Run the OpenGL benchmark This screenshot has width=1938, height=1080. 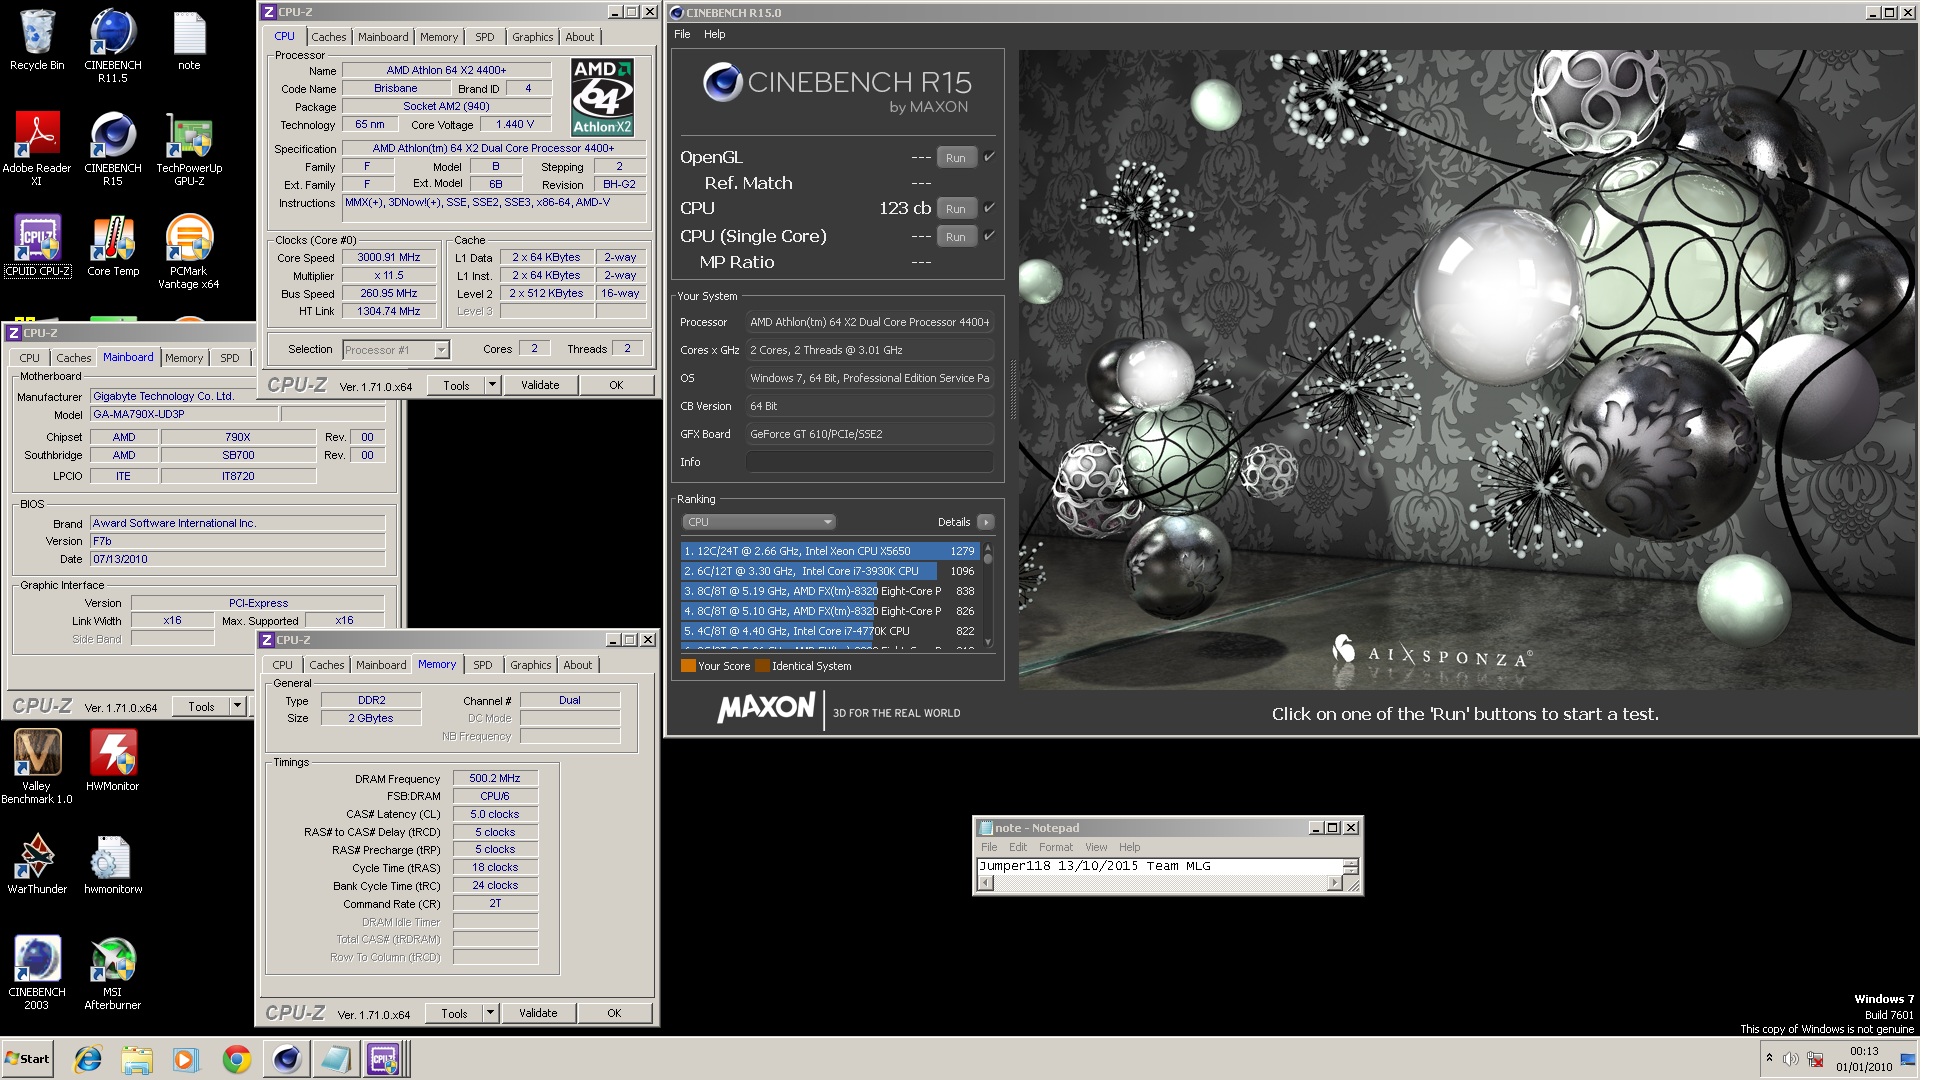956,157
